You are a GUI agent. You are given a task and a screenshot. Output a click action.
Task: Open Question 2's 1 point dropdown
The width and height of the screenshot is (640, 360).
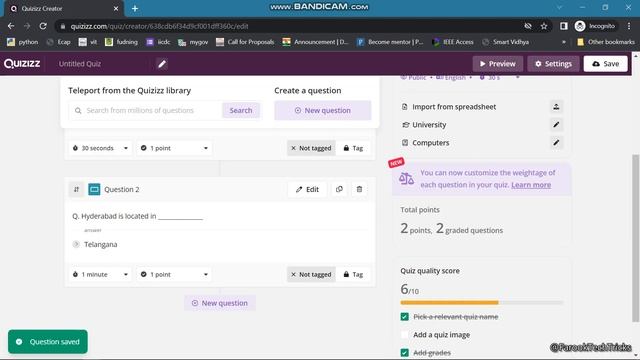(x=174, y=275)
